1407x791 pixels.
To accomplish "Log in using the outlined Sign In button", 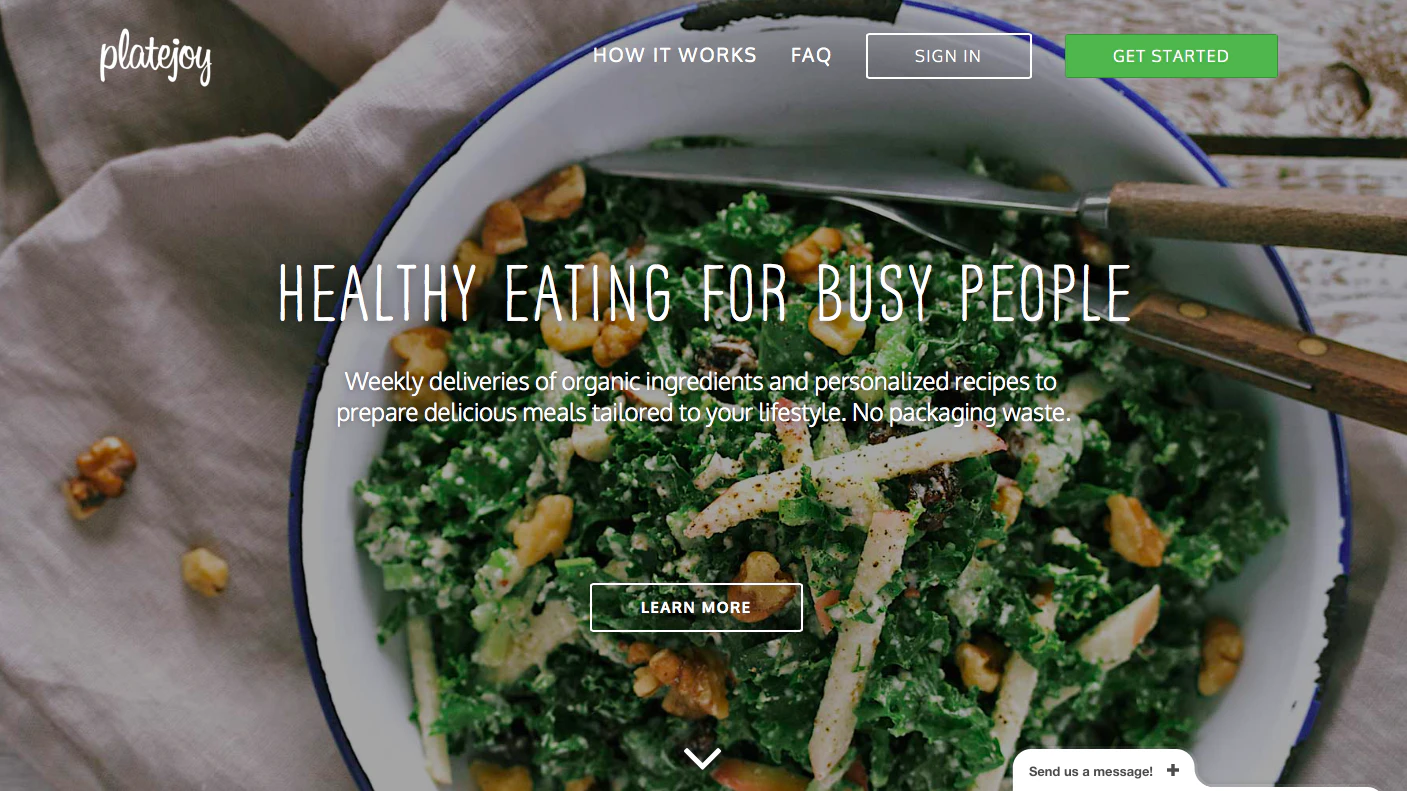I will click(x=948, y=56).
